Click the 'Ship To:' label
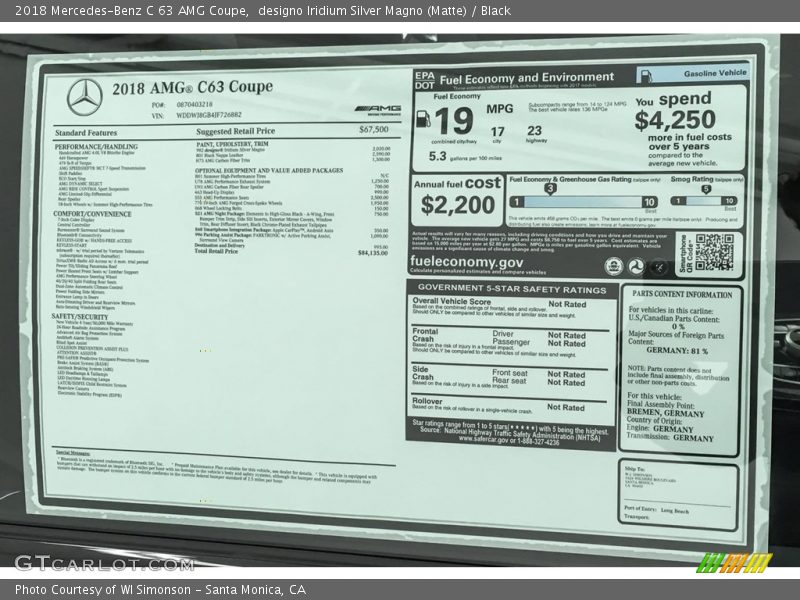This screenshot has width=800, height=600. coord(634,468)
